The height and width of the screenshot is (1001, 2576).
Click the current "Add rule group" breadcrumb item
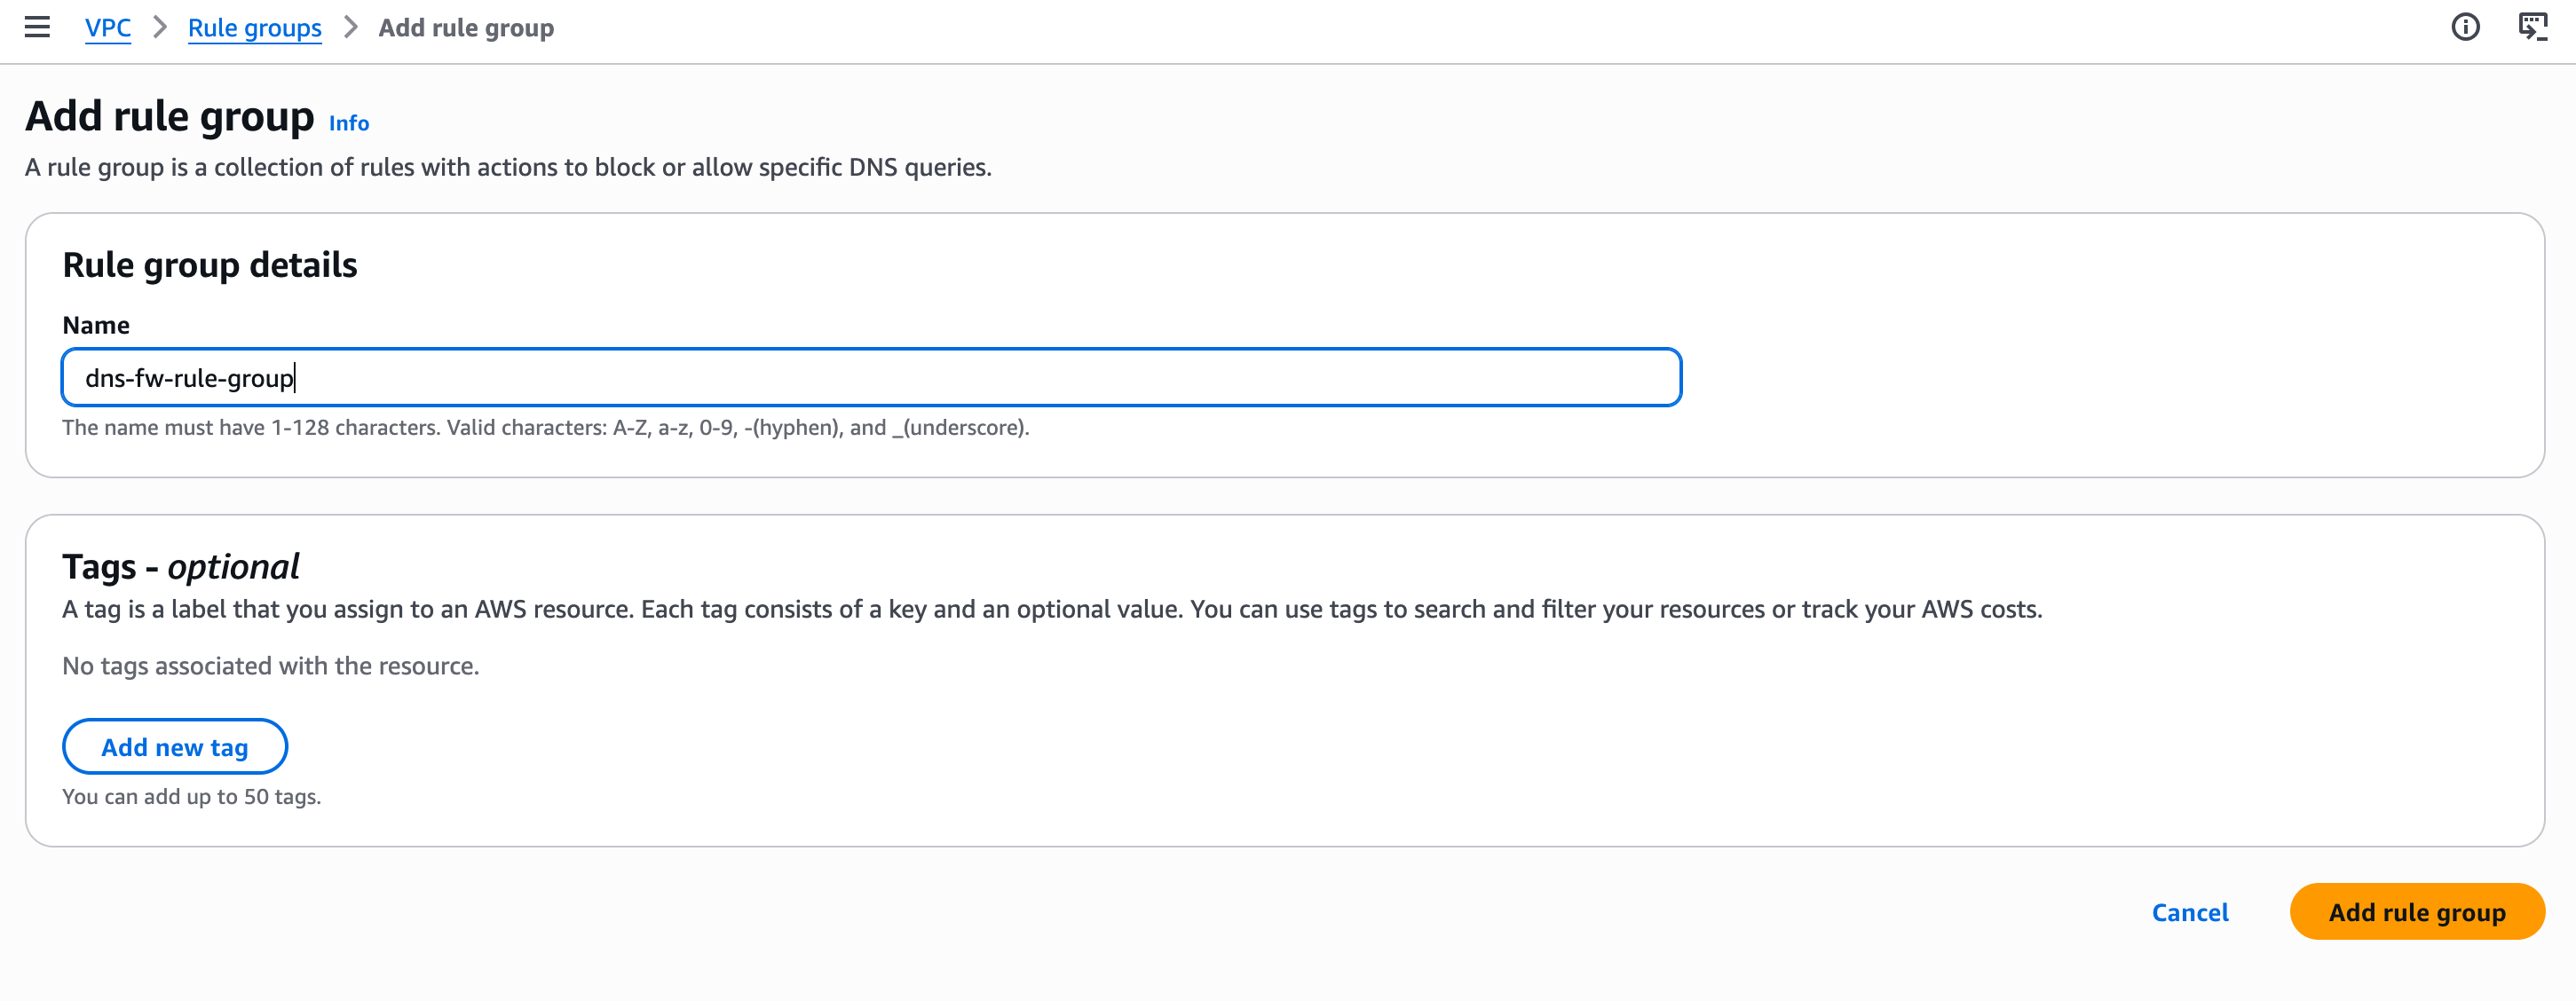click(x=466, y=28)
